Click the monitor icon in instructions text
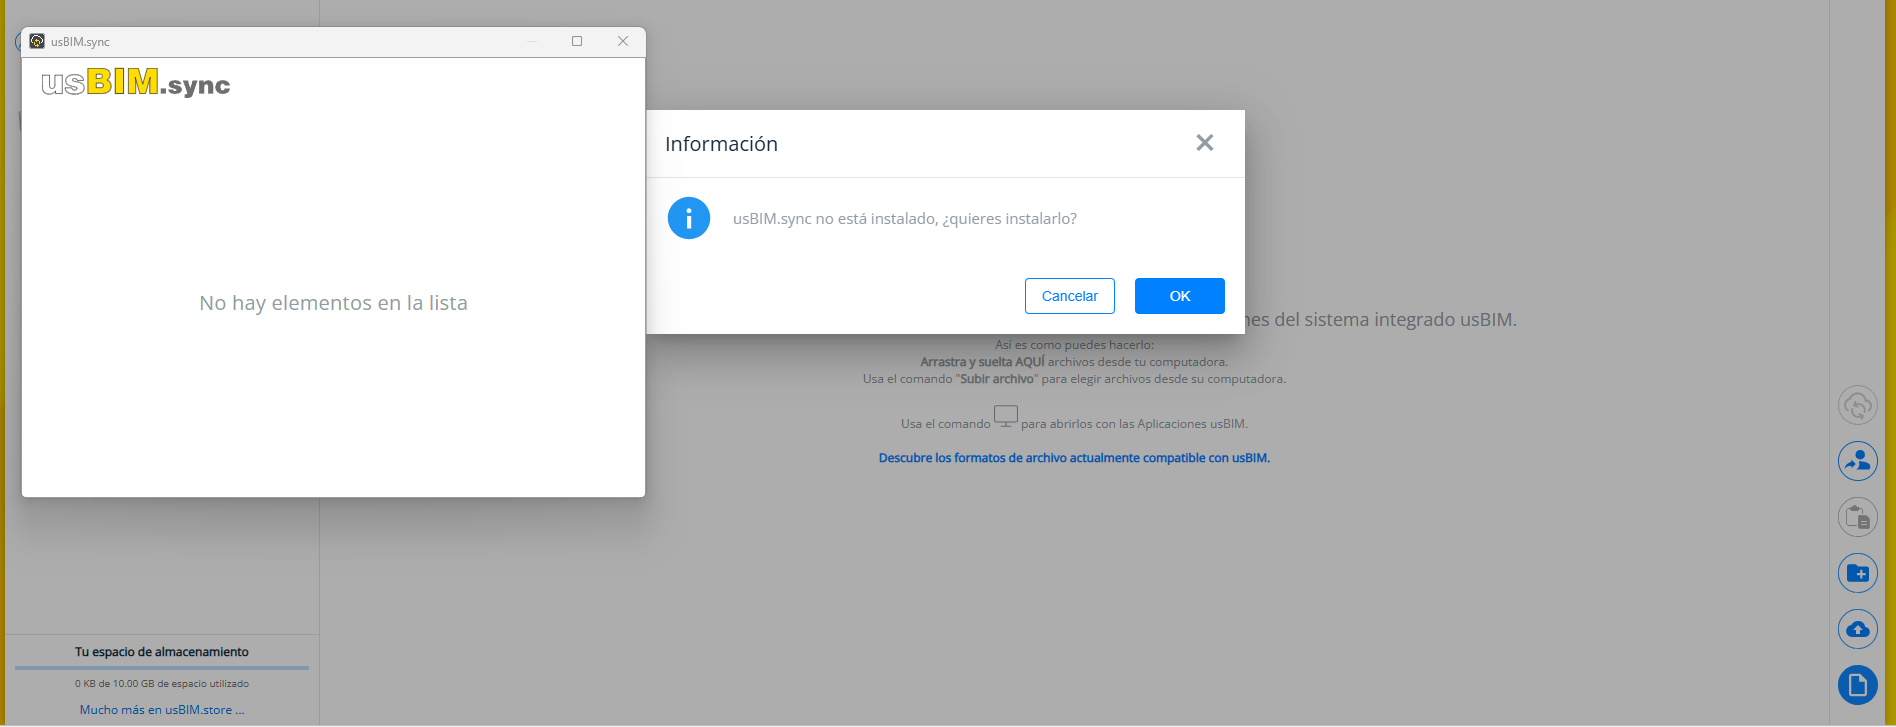Image resolution: width=1896 pixels, height=727 pixels. point(1006,416)
